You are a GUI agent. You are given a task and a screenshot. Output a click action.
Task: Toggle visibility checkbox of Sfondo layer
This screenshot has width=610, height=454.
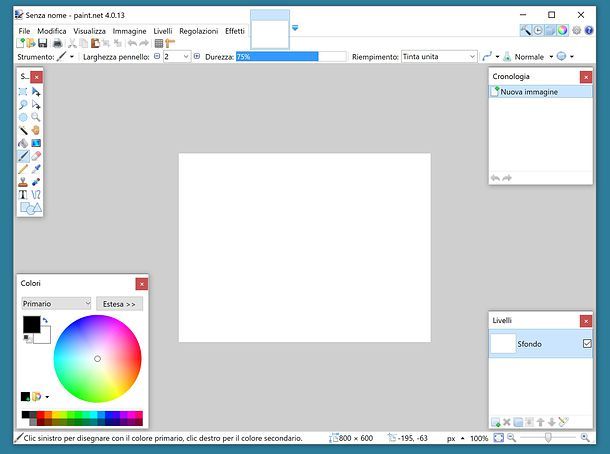[586, 344]
